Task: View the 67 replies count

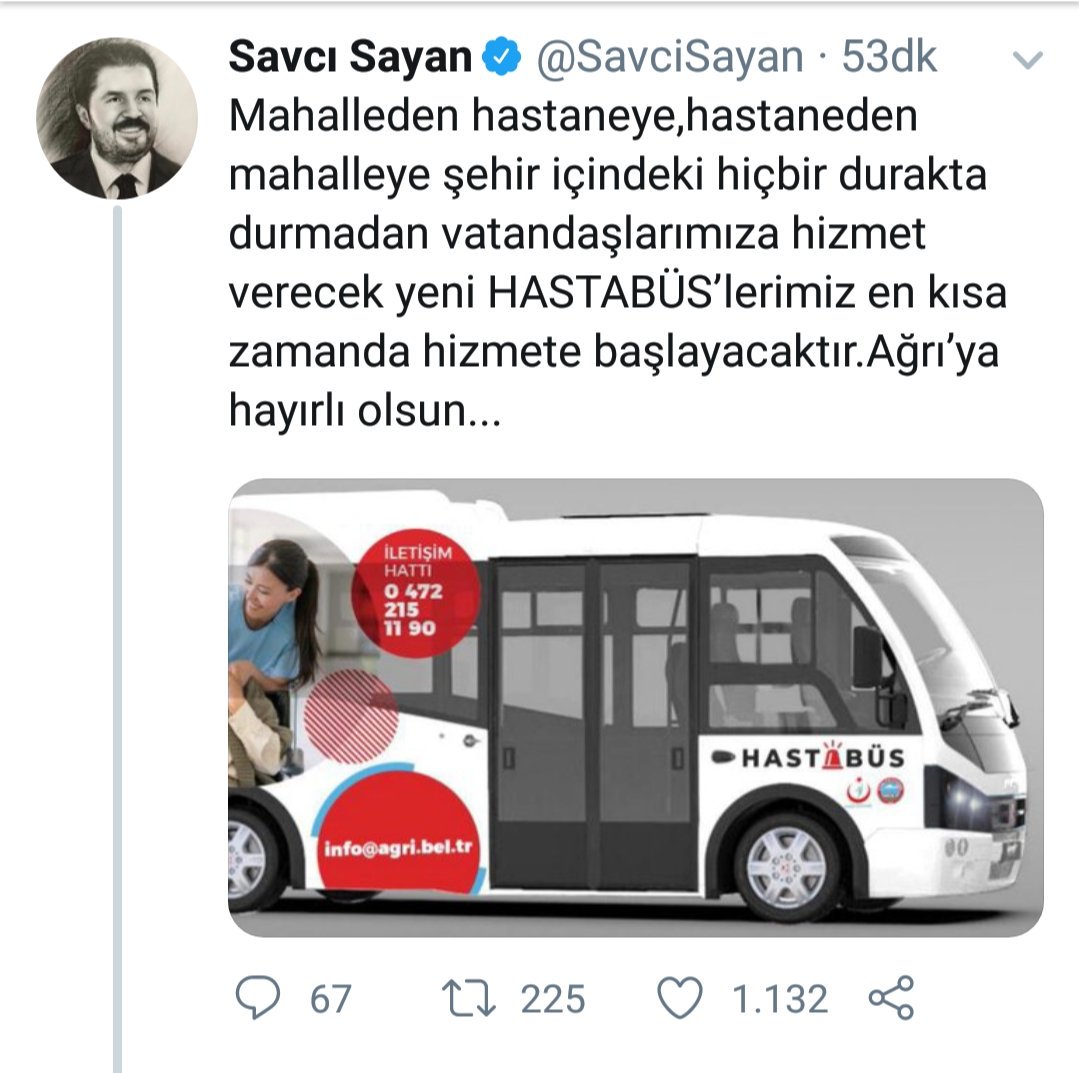Action: pos(330,999)
